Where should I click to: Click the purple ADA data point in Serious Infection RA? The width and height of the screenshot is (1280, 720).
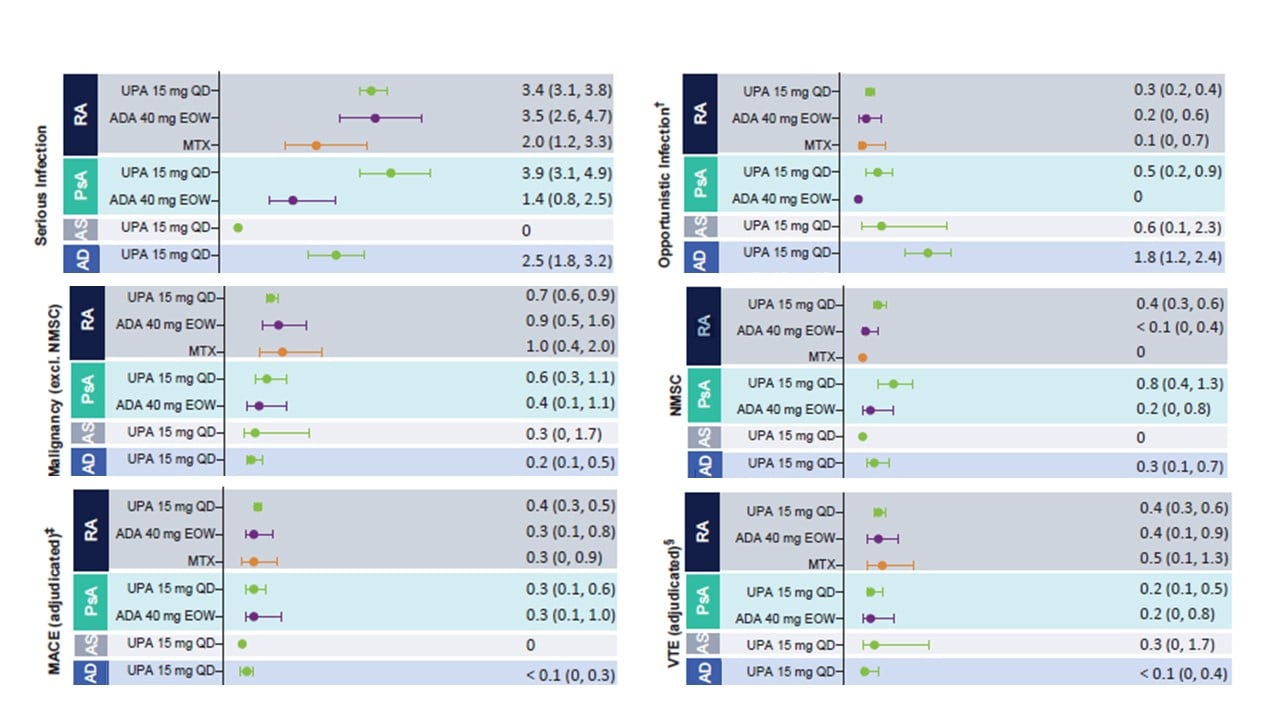pyautogui.click(x=375, y=118)
